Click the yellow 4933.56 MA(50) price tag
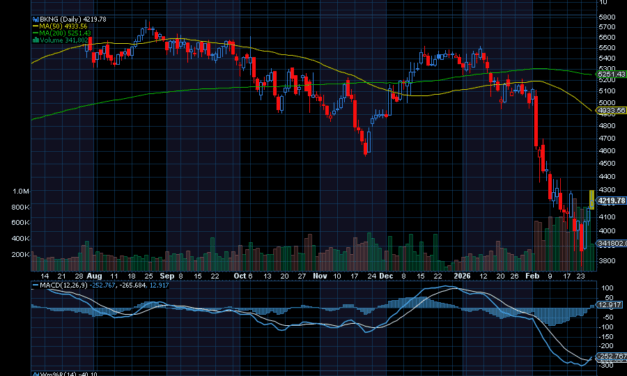This screenshot has width=627, height=376. (x=611, y=110)
